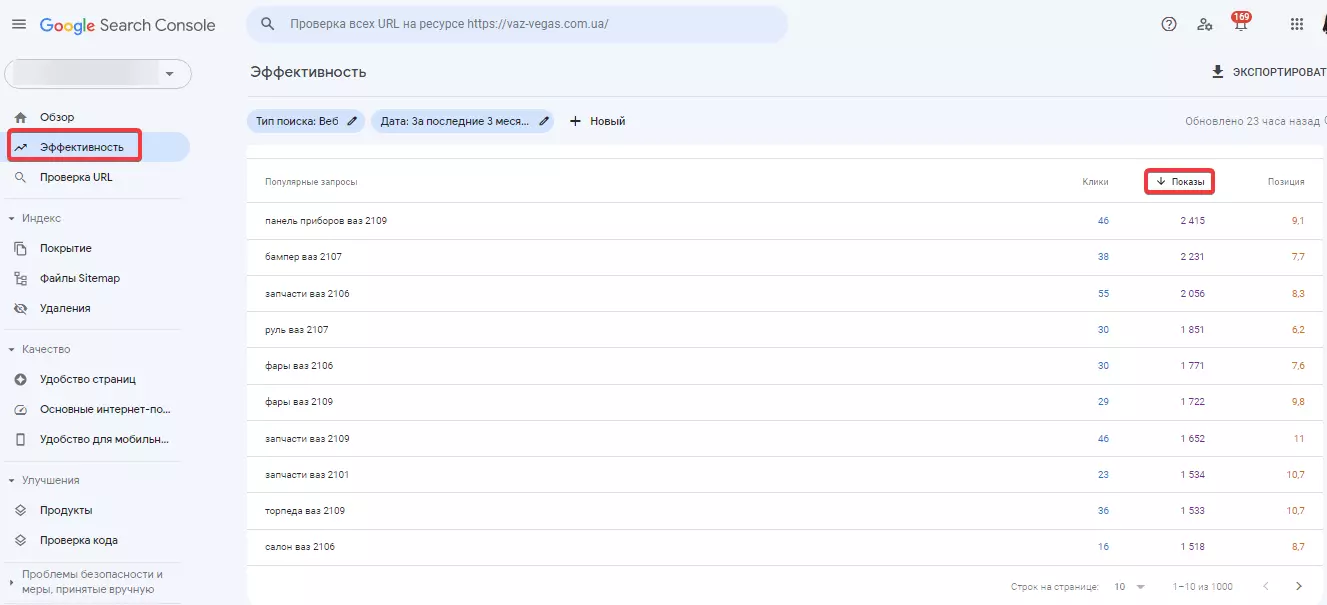Image resolution: width=1327 pixels, height=605 pixels.
Task: Click Новый to add a filter
Action: (597, 121)
